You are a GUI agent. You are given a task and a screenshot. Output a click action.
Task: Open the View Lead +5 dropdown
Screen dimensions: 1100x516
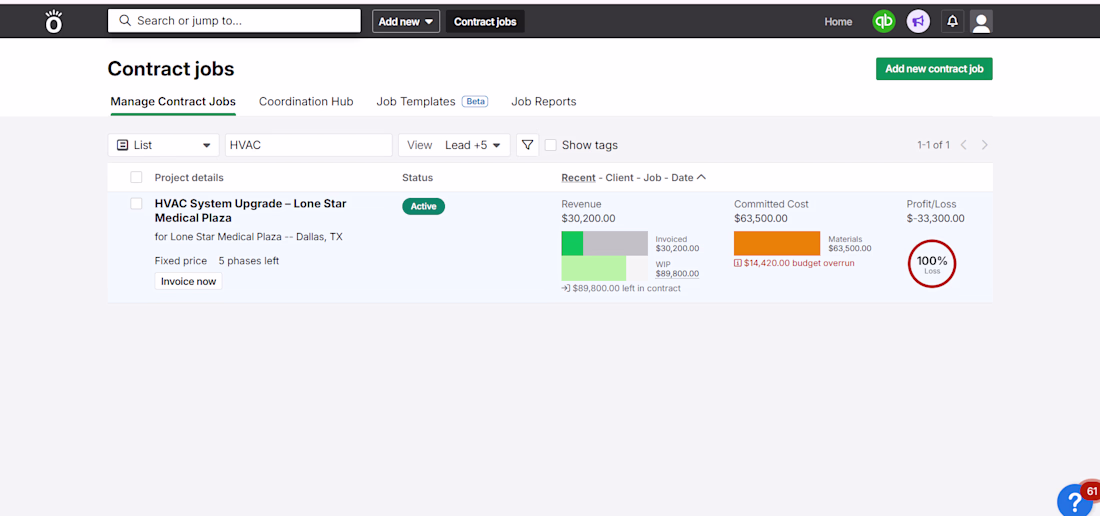[x=455, y=145]
